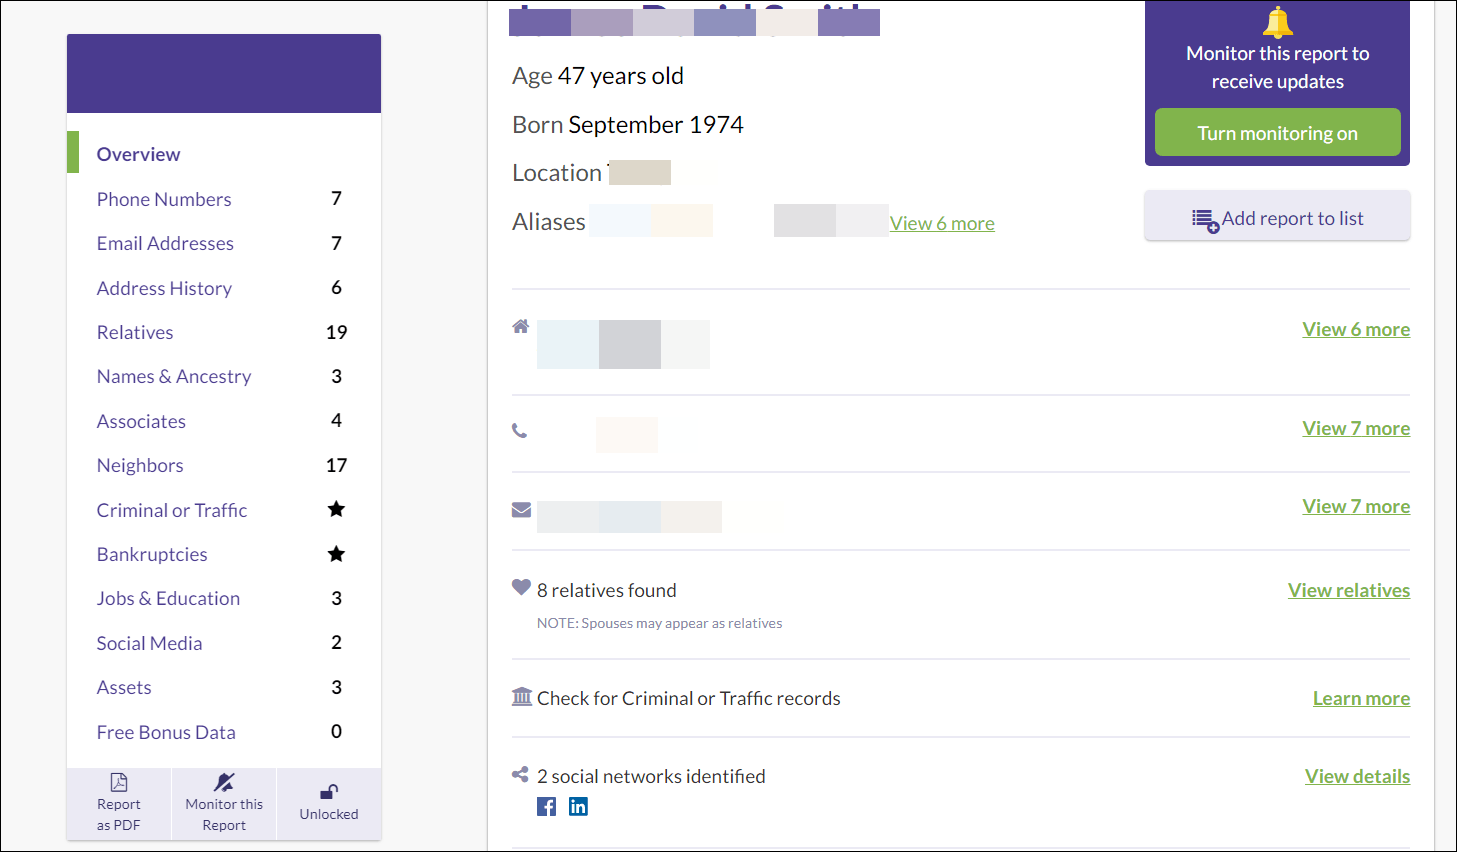Click 2 social networks identified text
The height and width of the screenshot is (852, 1457).
coord(651,776)
